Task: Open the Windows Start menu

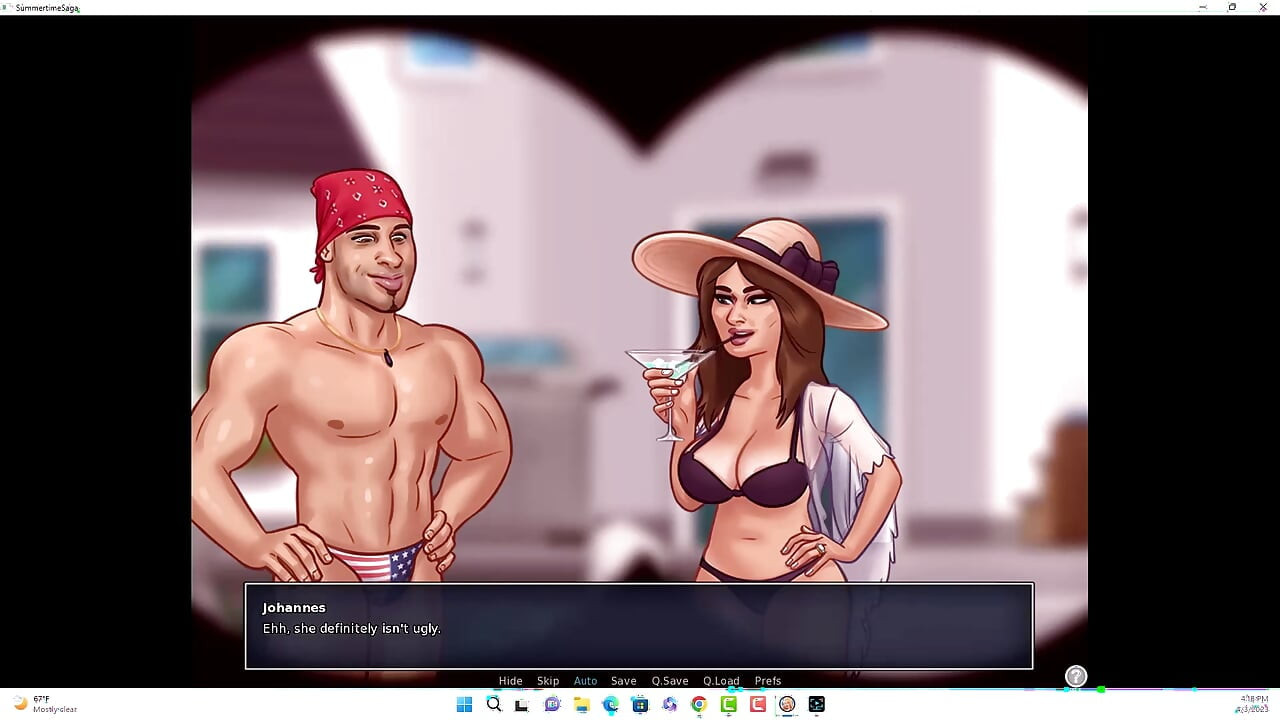Action: [464, 704]
